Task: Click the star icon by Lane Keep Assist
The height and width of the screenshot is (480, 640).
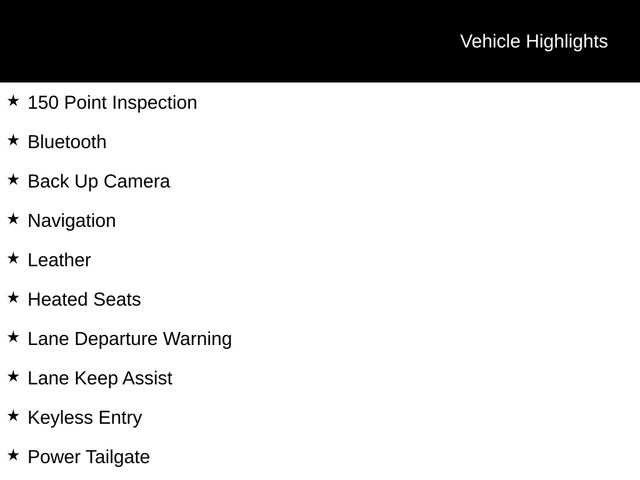Action: pyautogui.click(x=13, y=376)
